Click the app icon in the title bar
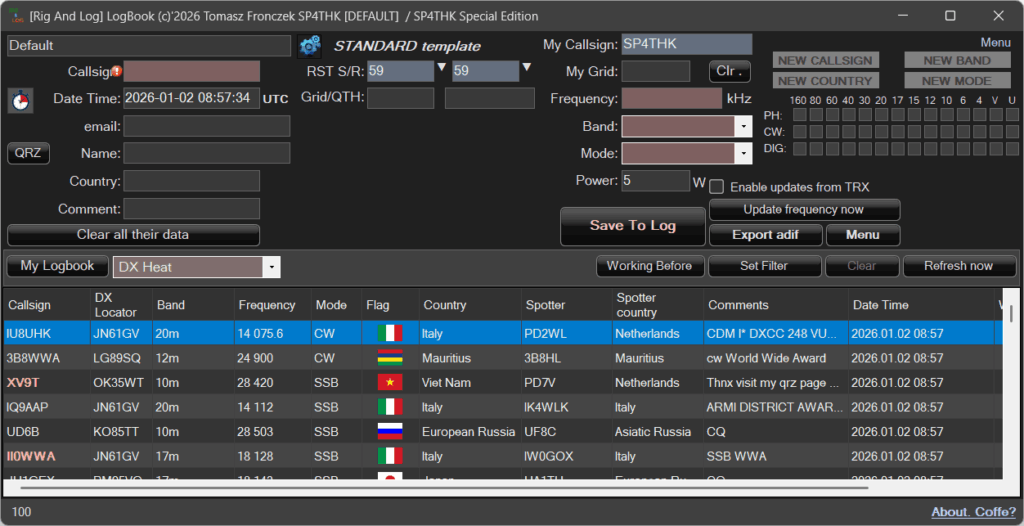The width and height of the screenshot is (1024, 526). tap(16, 16)
